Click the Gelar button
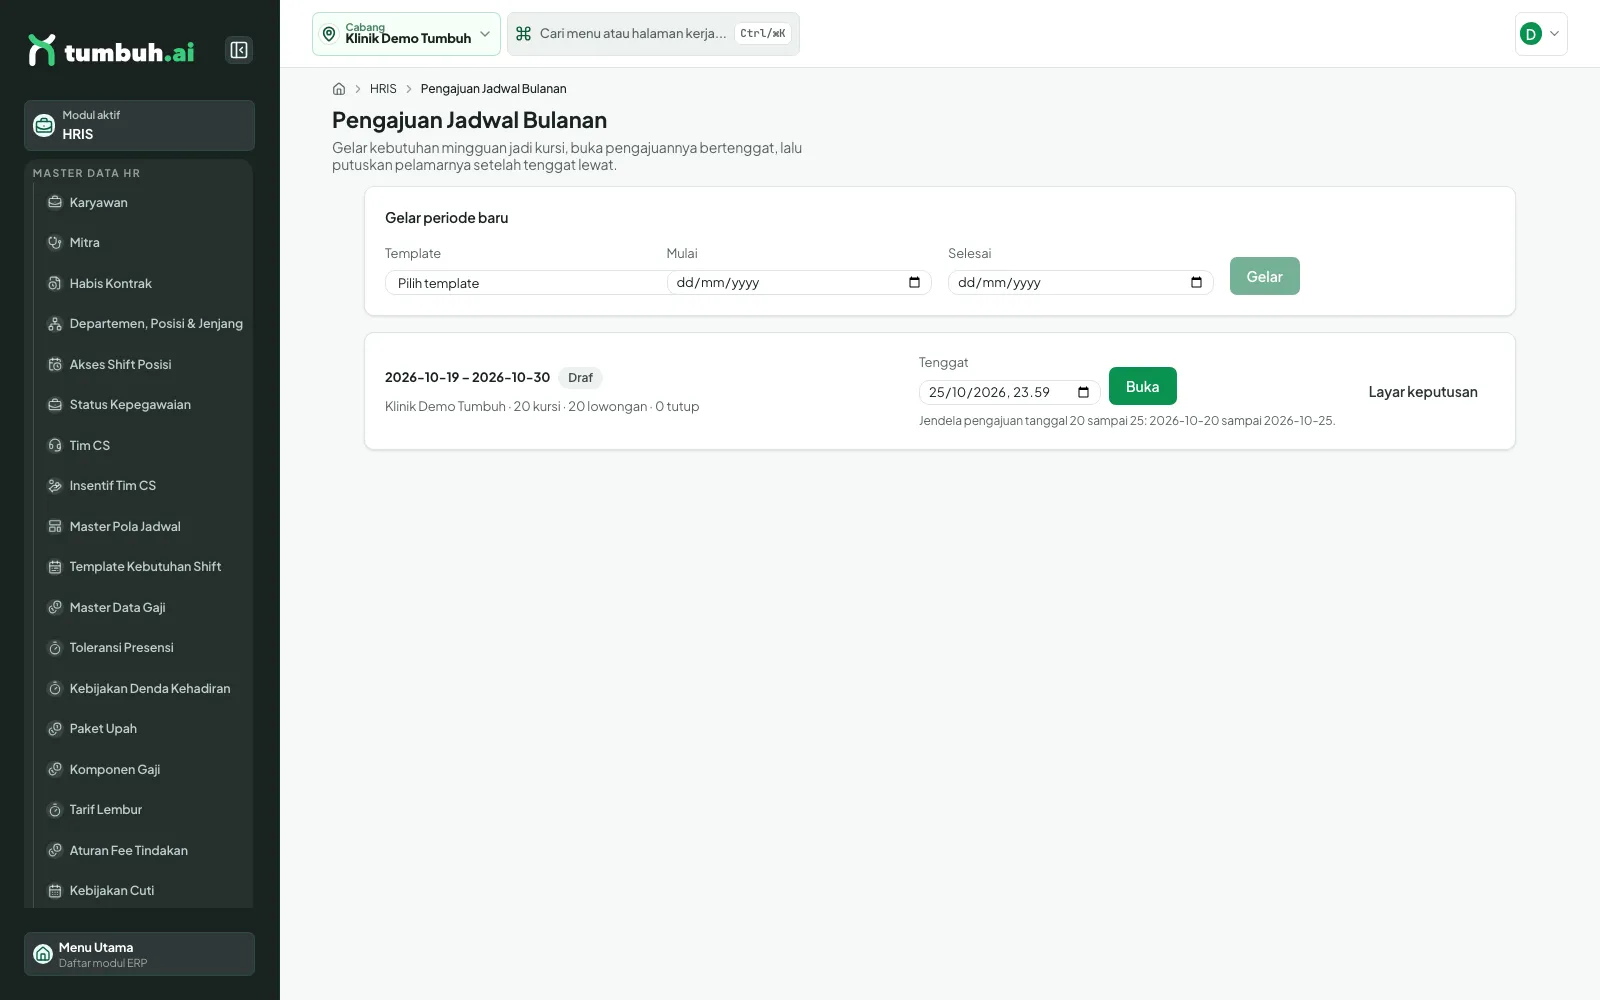 pyautogui.click(x=1264, y=276)
